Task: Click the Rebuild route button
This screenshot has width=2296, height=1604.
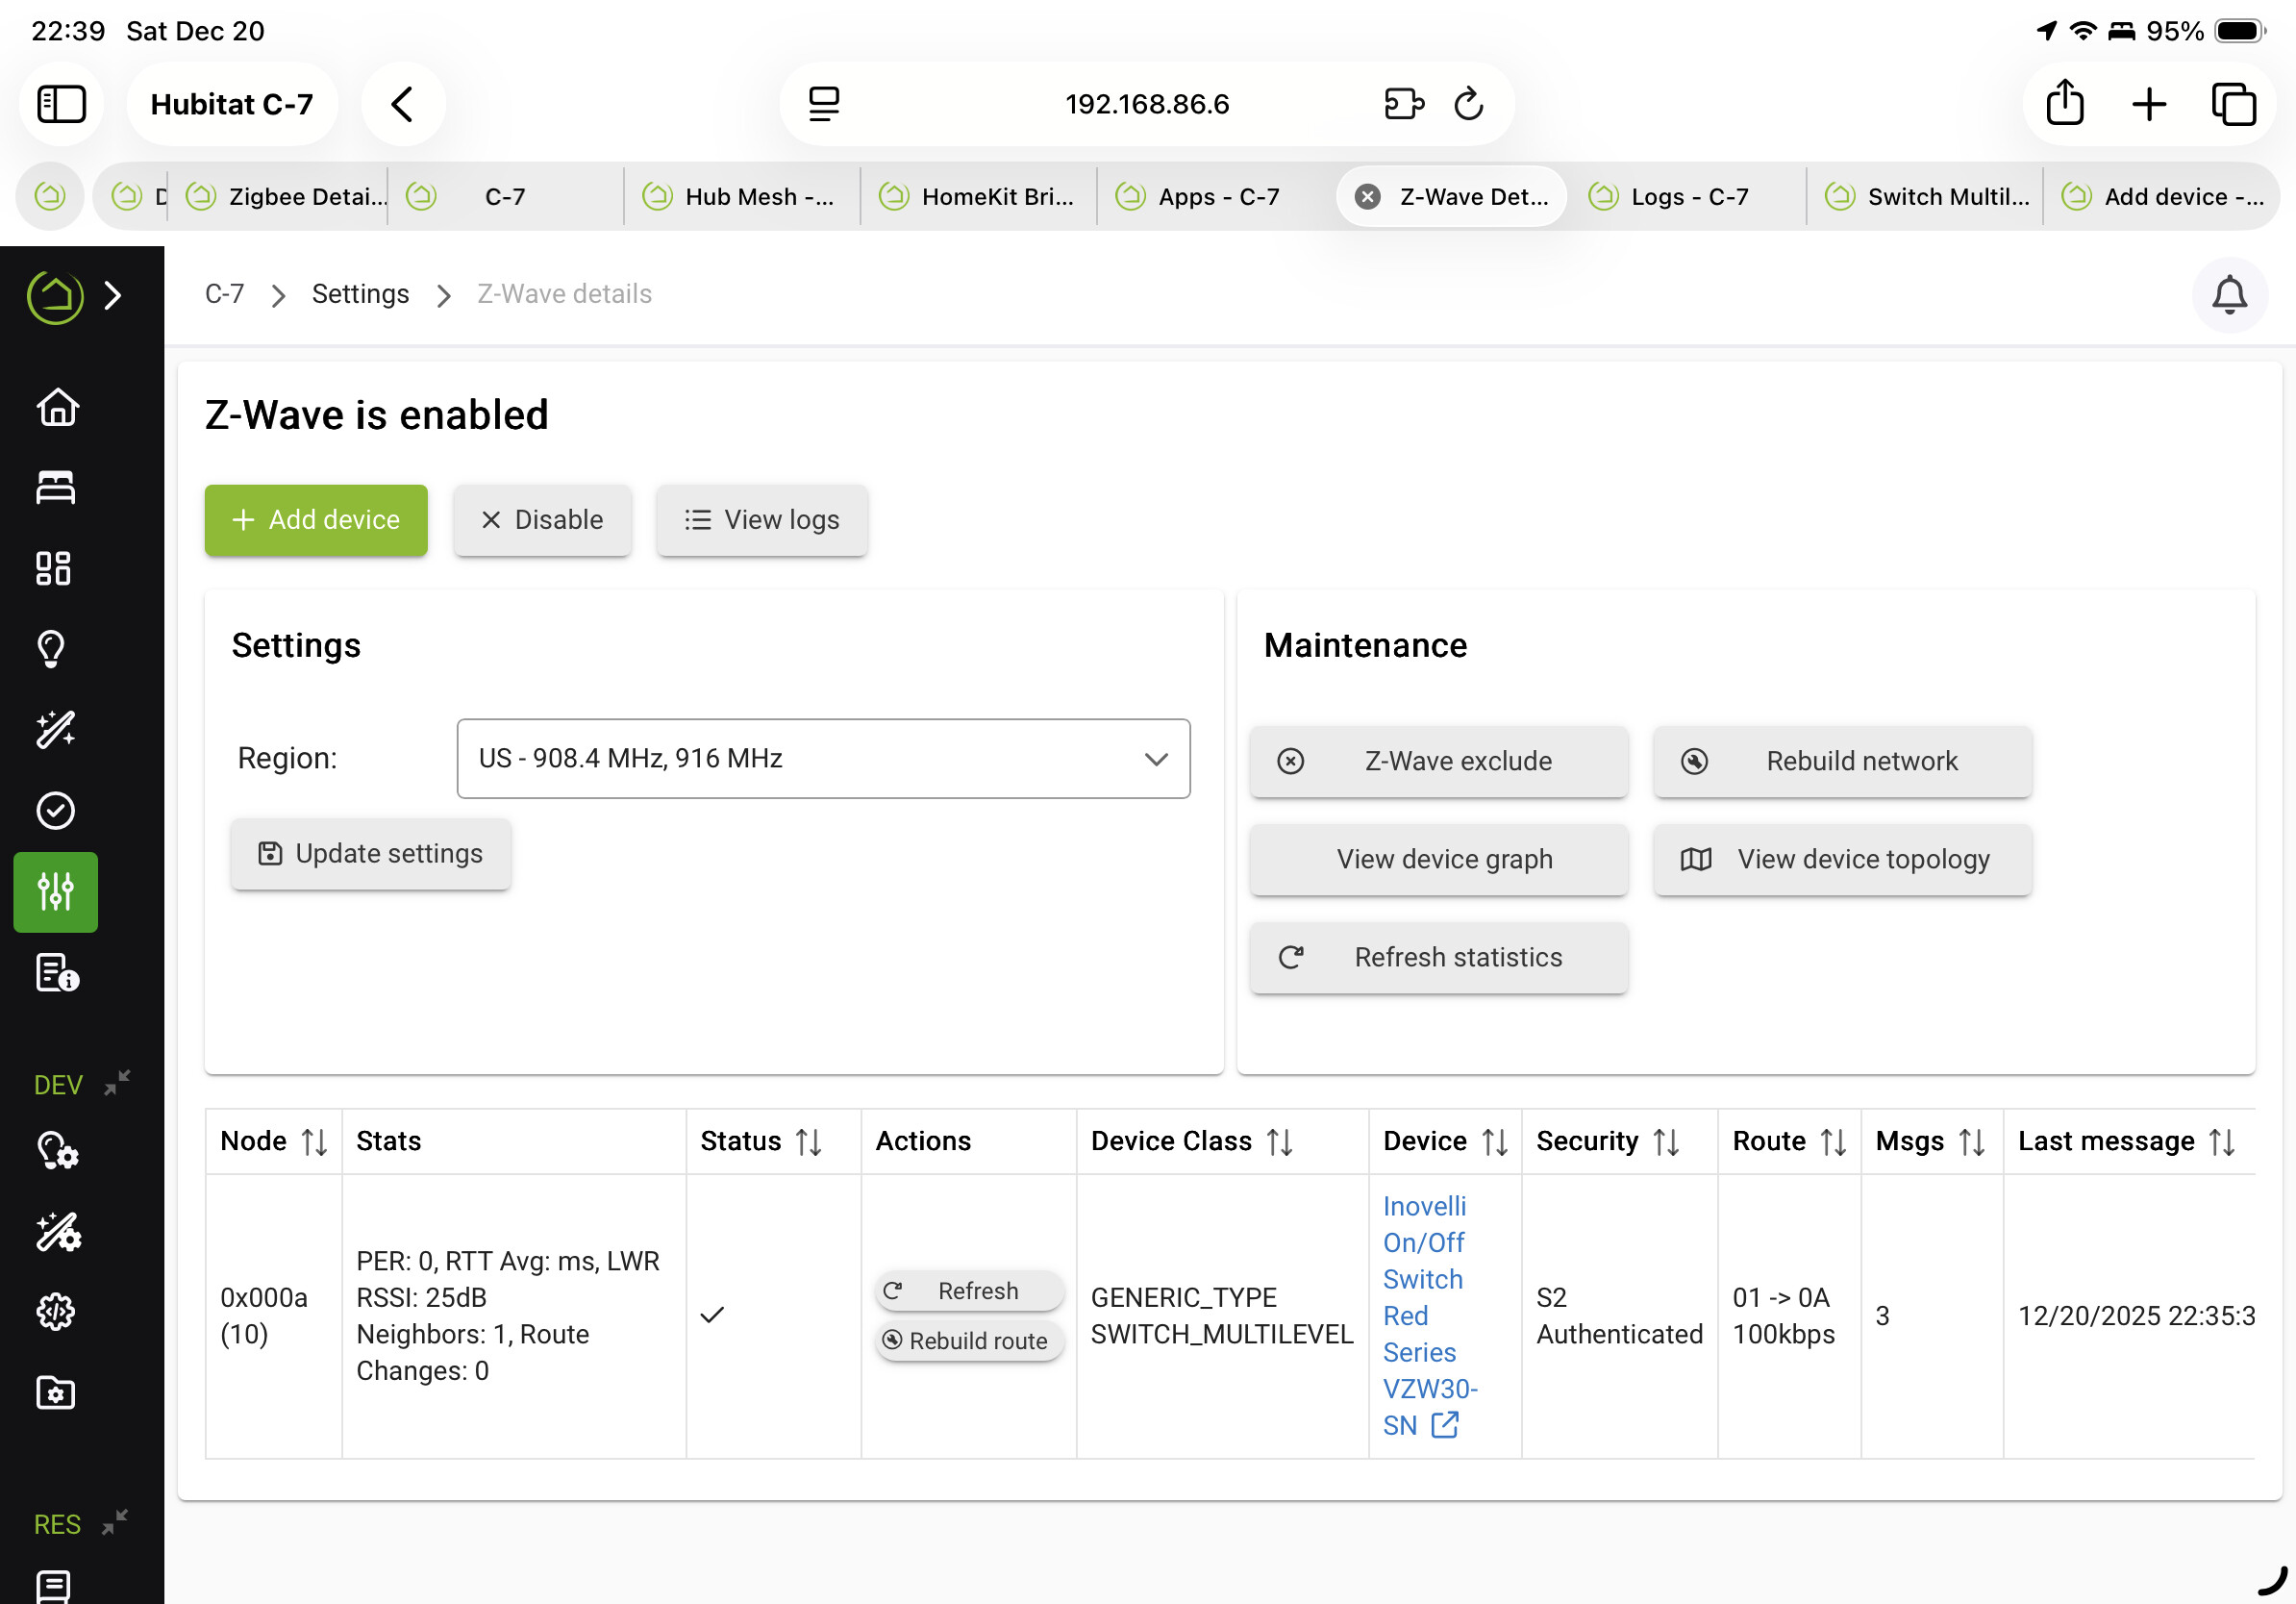Action: (x=967, y=1341)
